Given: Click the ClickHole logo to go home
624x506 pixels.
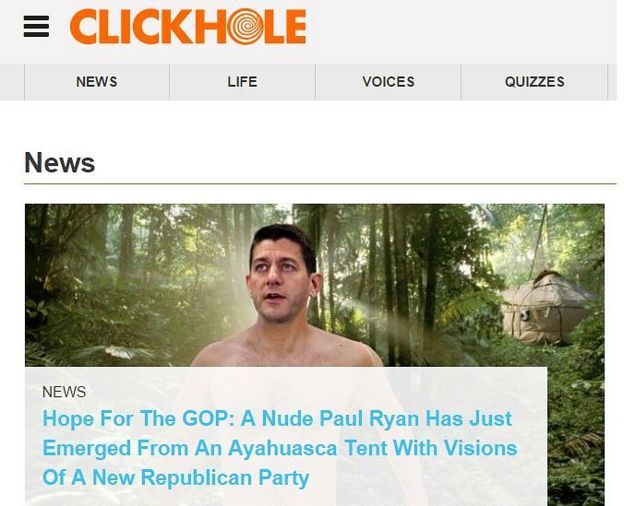Looking at the screenshot, I should click(188, 26).
